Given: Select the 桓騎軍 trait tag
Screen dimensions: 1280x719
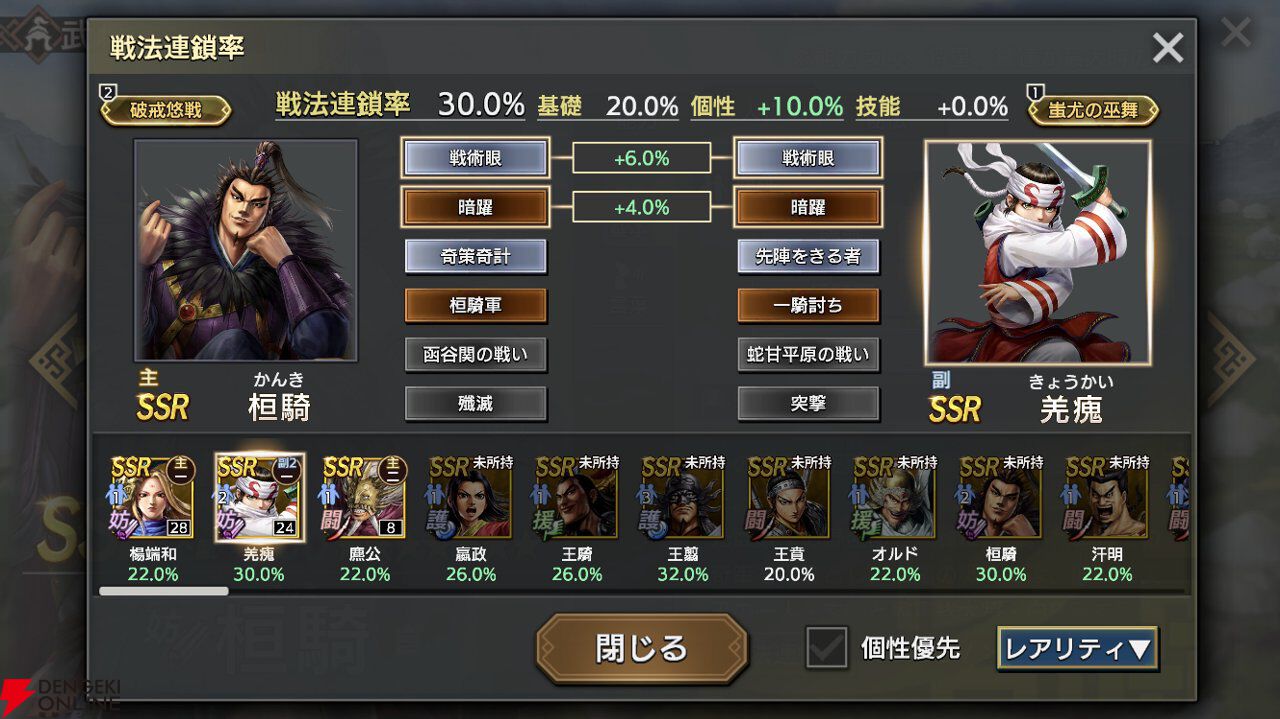Looking at the screenshot, I should (476, 306).
